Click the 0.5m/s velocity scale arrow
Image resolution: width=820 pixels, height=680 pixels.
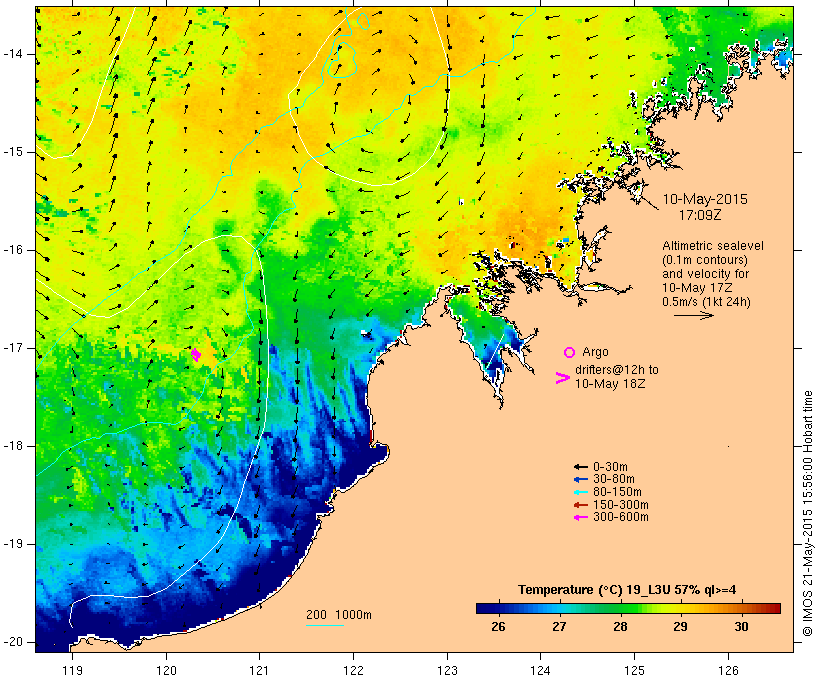tap(693, 315)
